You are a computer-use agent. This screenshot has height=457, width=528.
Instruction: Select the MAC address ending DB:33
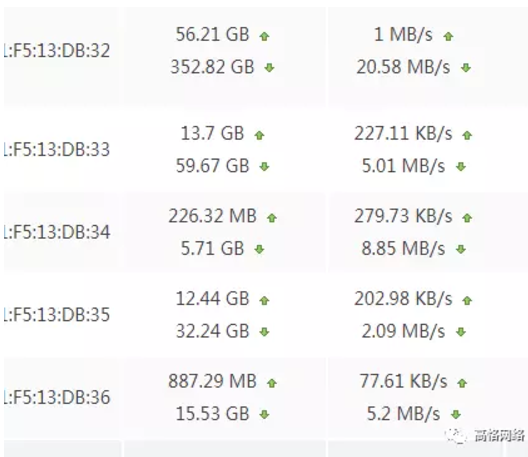pyautogui.click(x=57, y=150)
